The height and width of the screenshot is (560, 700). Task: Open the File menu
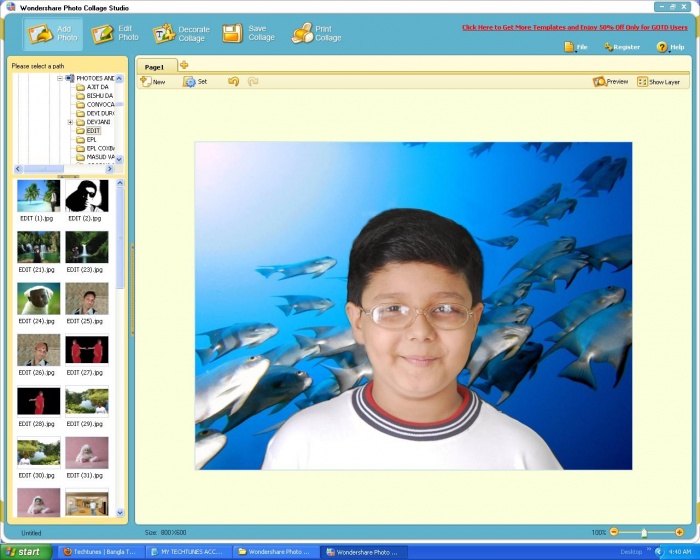[576, 47]
